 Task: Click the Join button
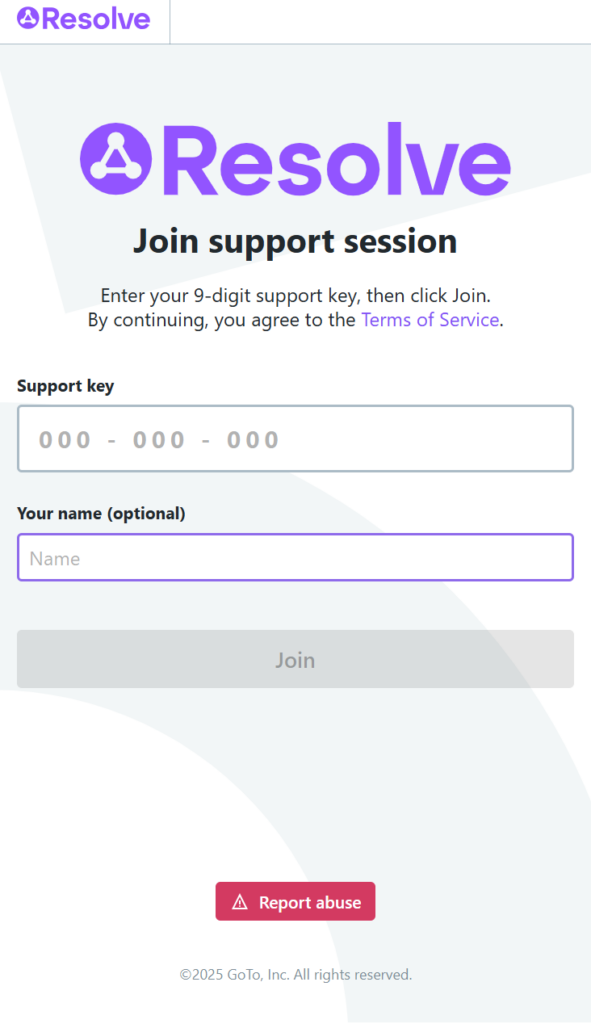point(295,659)
